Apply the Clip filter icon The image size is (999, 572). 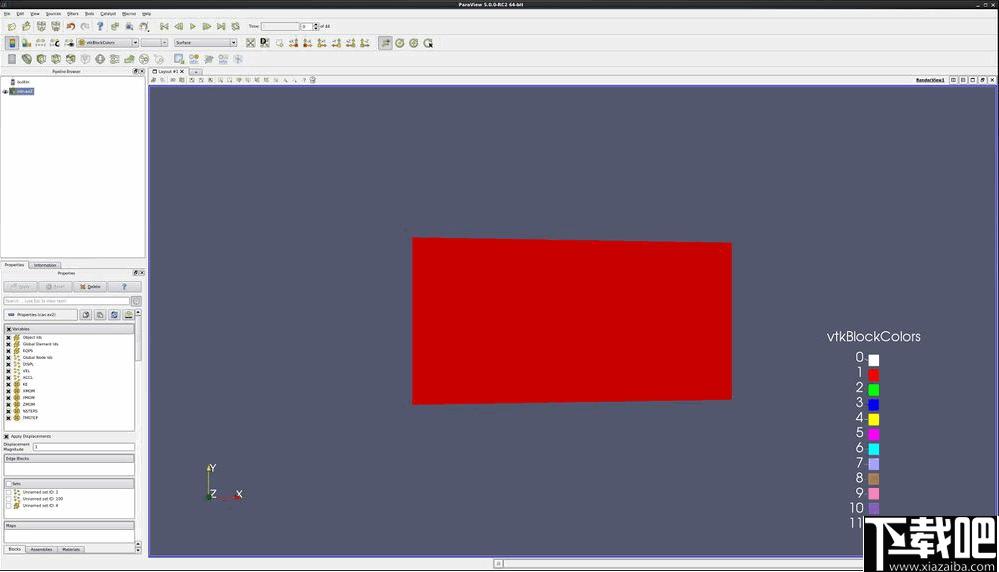(41, 59)
